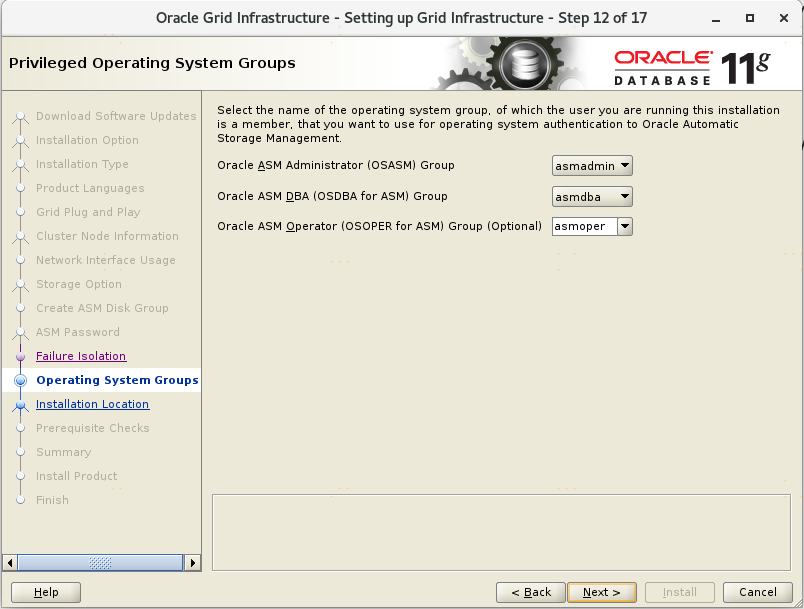The height and width of the screenshot is (609, 804).
Task: Click the horizontal scrollbar thumb in the sidebar
Action: tap(100, 563)
